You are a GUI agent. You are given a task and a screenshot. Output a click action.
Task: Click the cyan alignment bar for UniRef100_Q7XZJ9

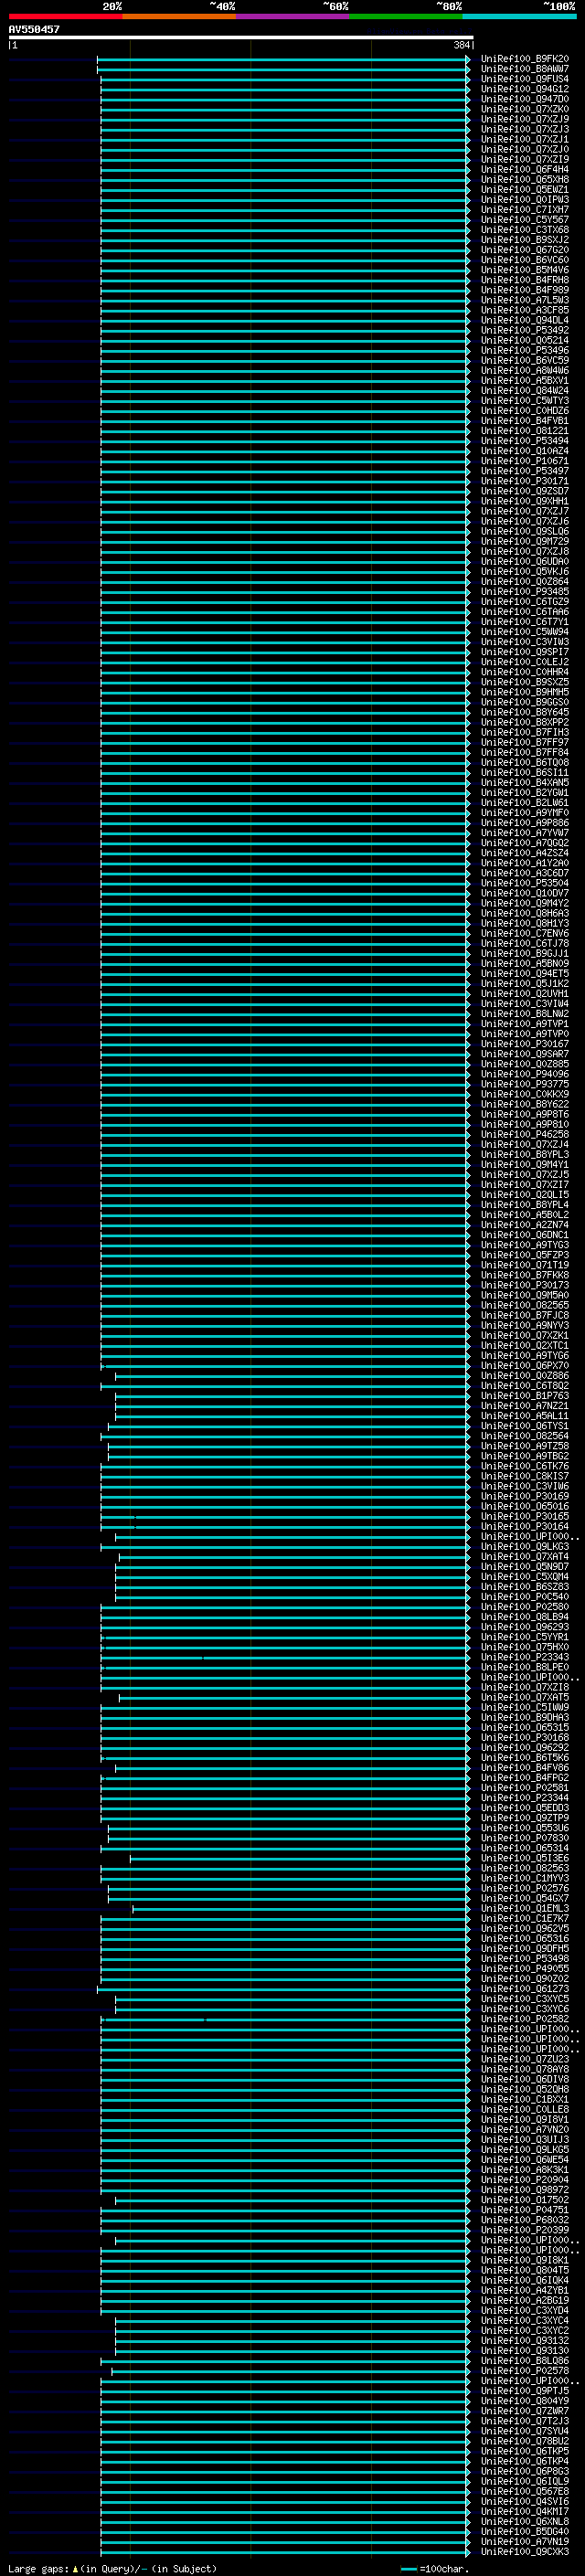[x=285, y=119]
